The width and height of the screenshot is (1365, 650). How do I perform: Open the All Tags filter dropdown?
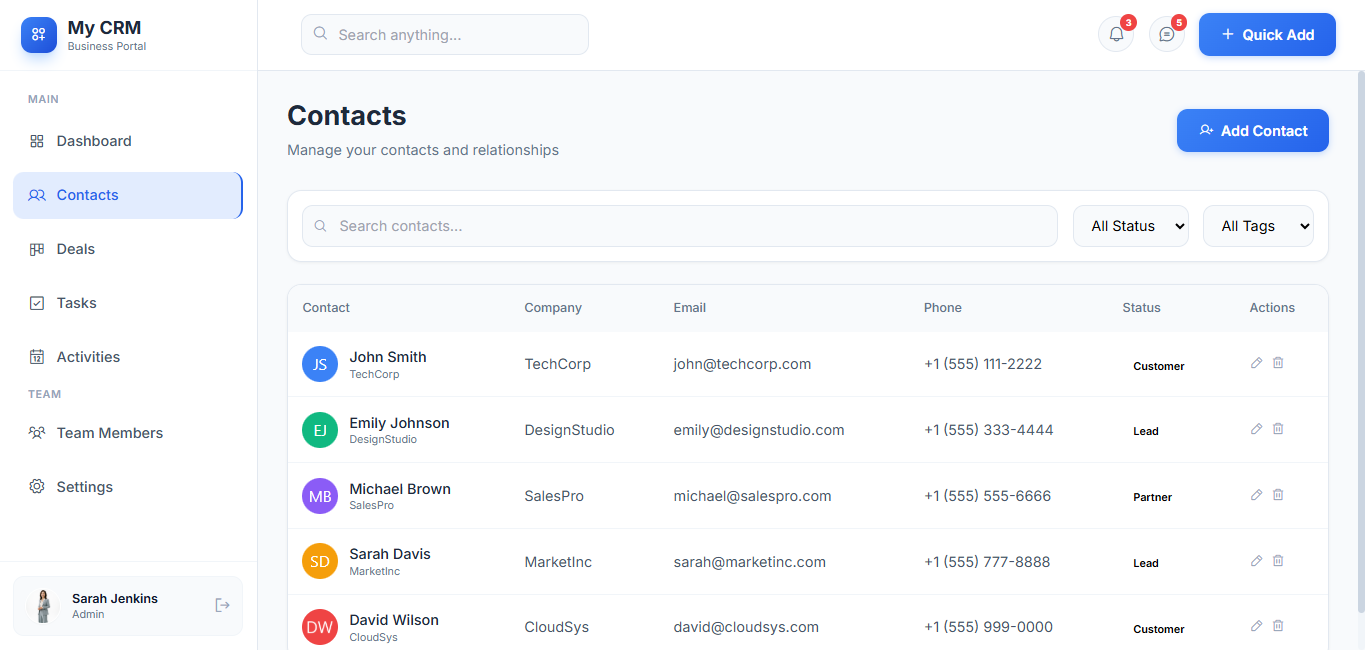(x=1258, y=226)
